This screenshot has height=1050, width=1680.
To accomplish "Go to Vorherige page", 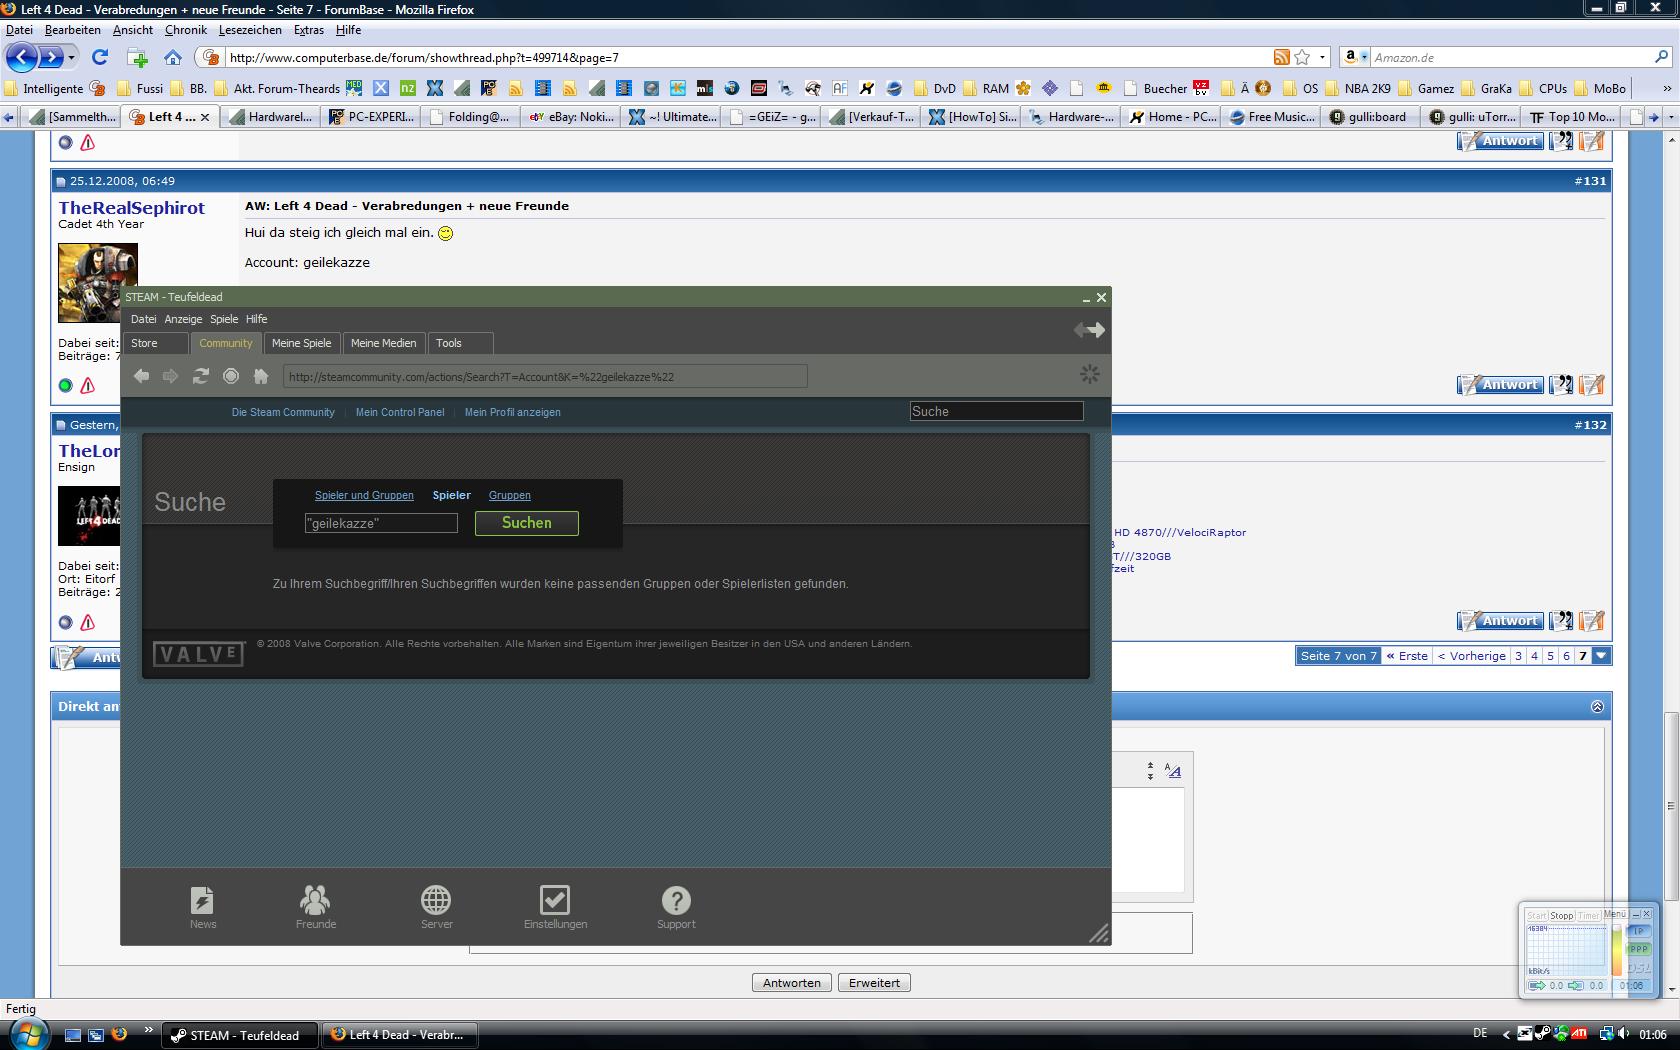I will tap(1472, 656).
